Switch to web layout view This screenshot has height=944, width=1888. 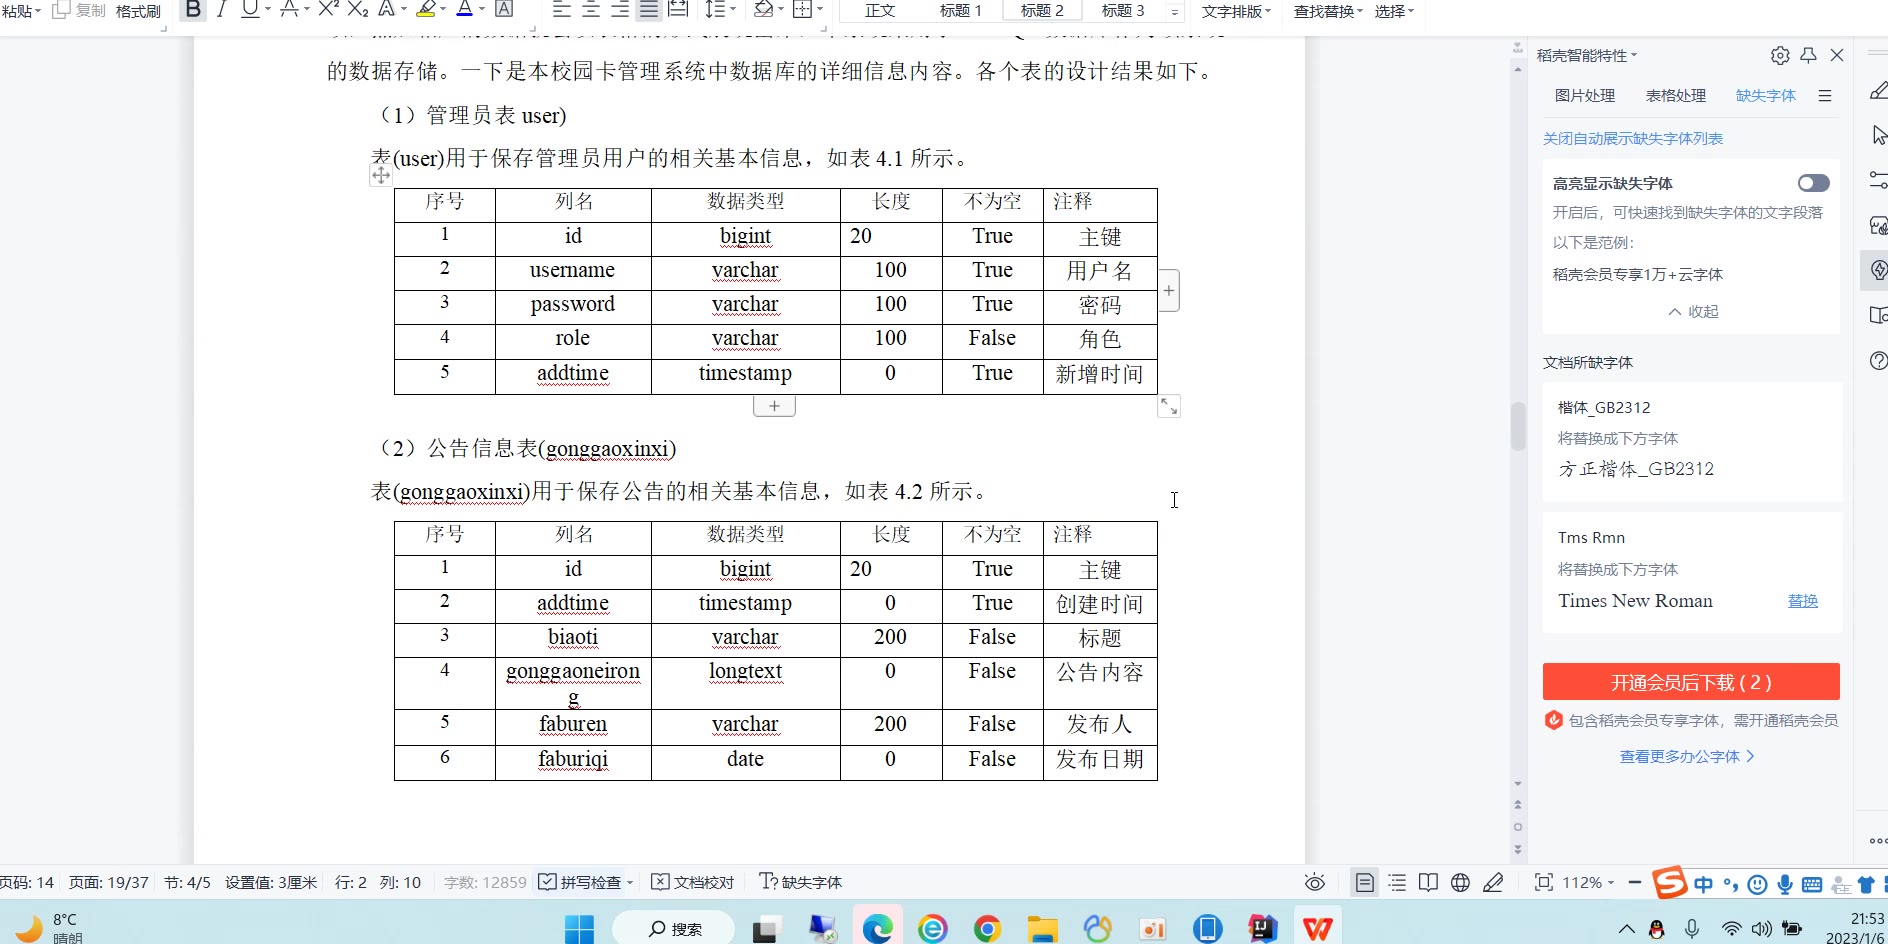(x=1460, y=882)
